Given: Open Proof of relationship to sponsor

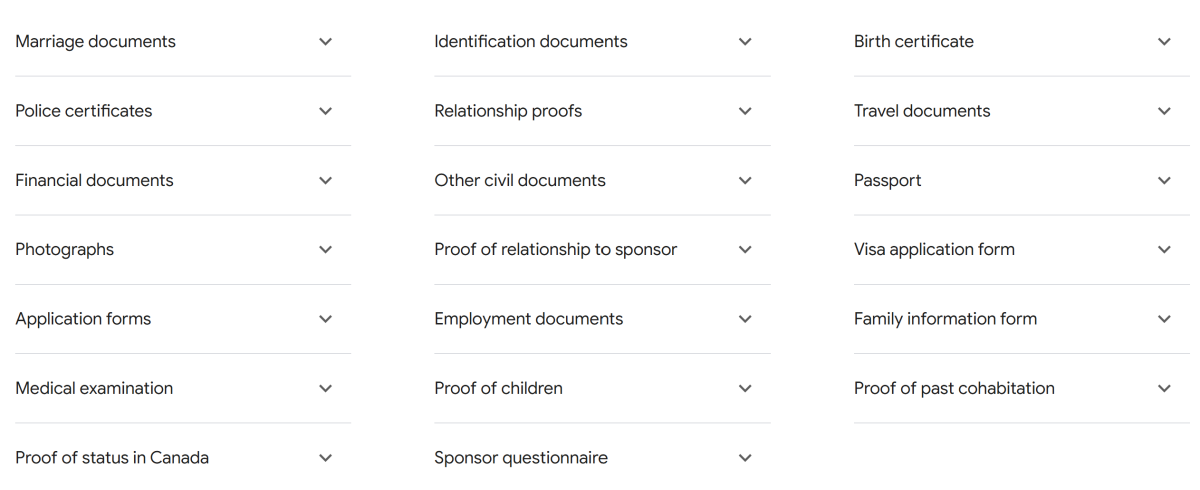Looking at the screenshot, I should [602, 250].
